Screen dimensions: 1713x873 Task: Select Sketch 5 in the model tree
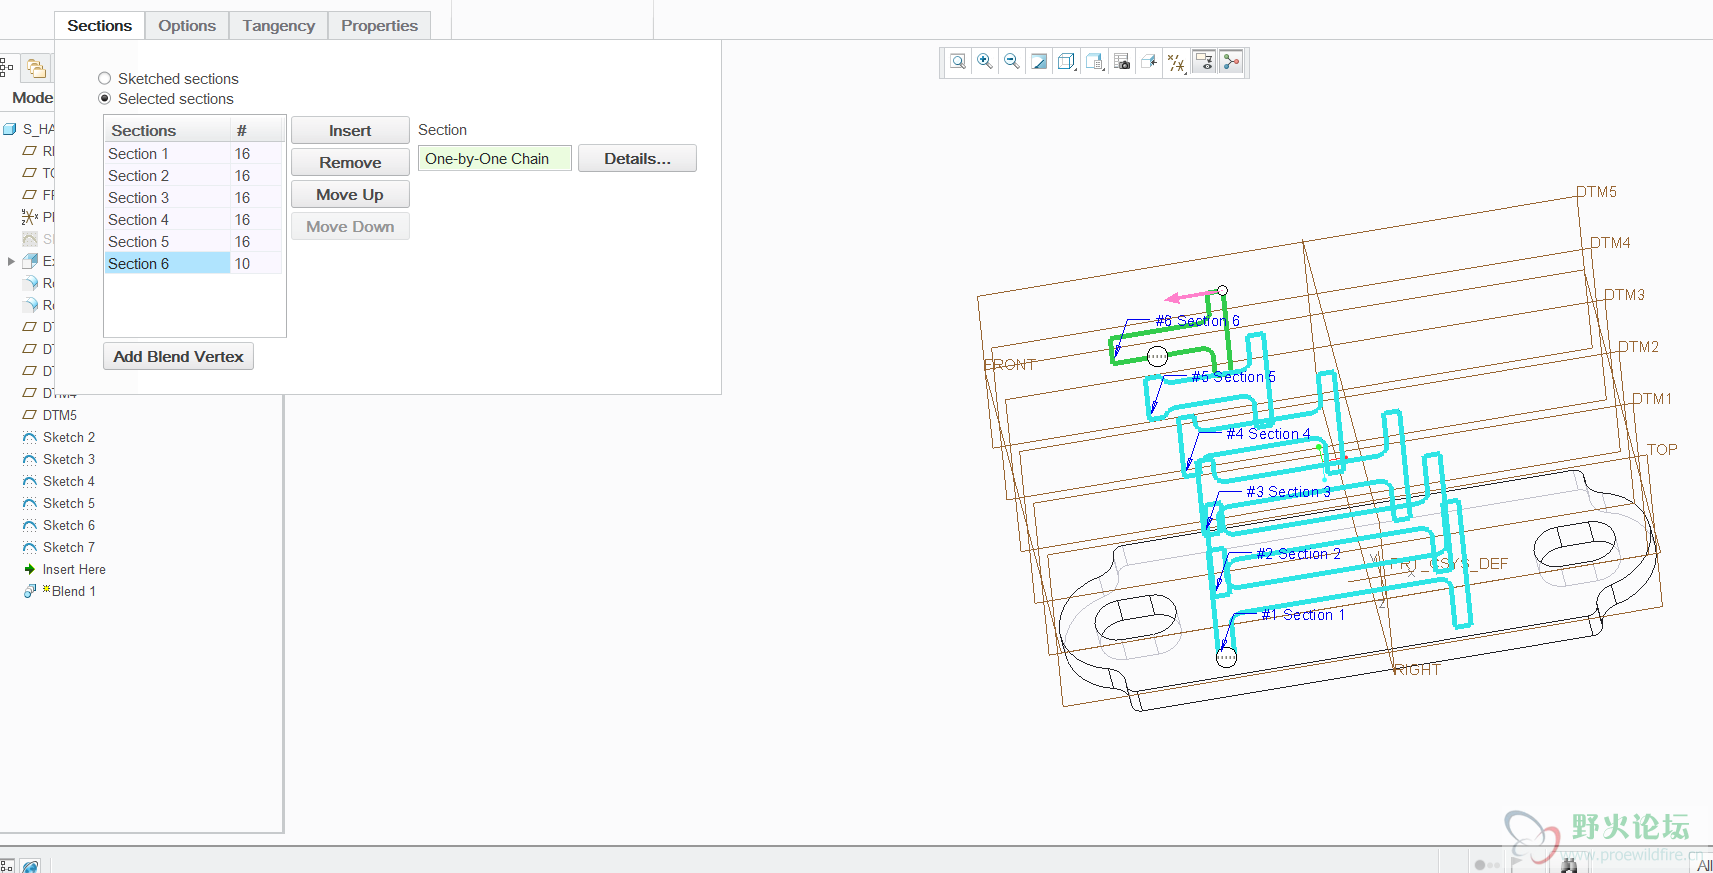click(68, 503)
